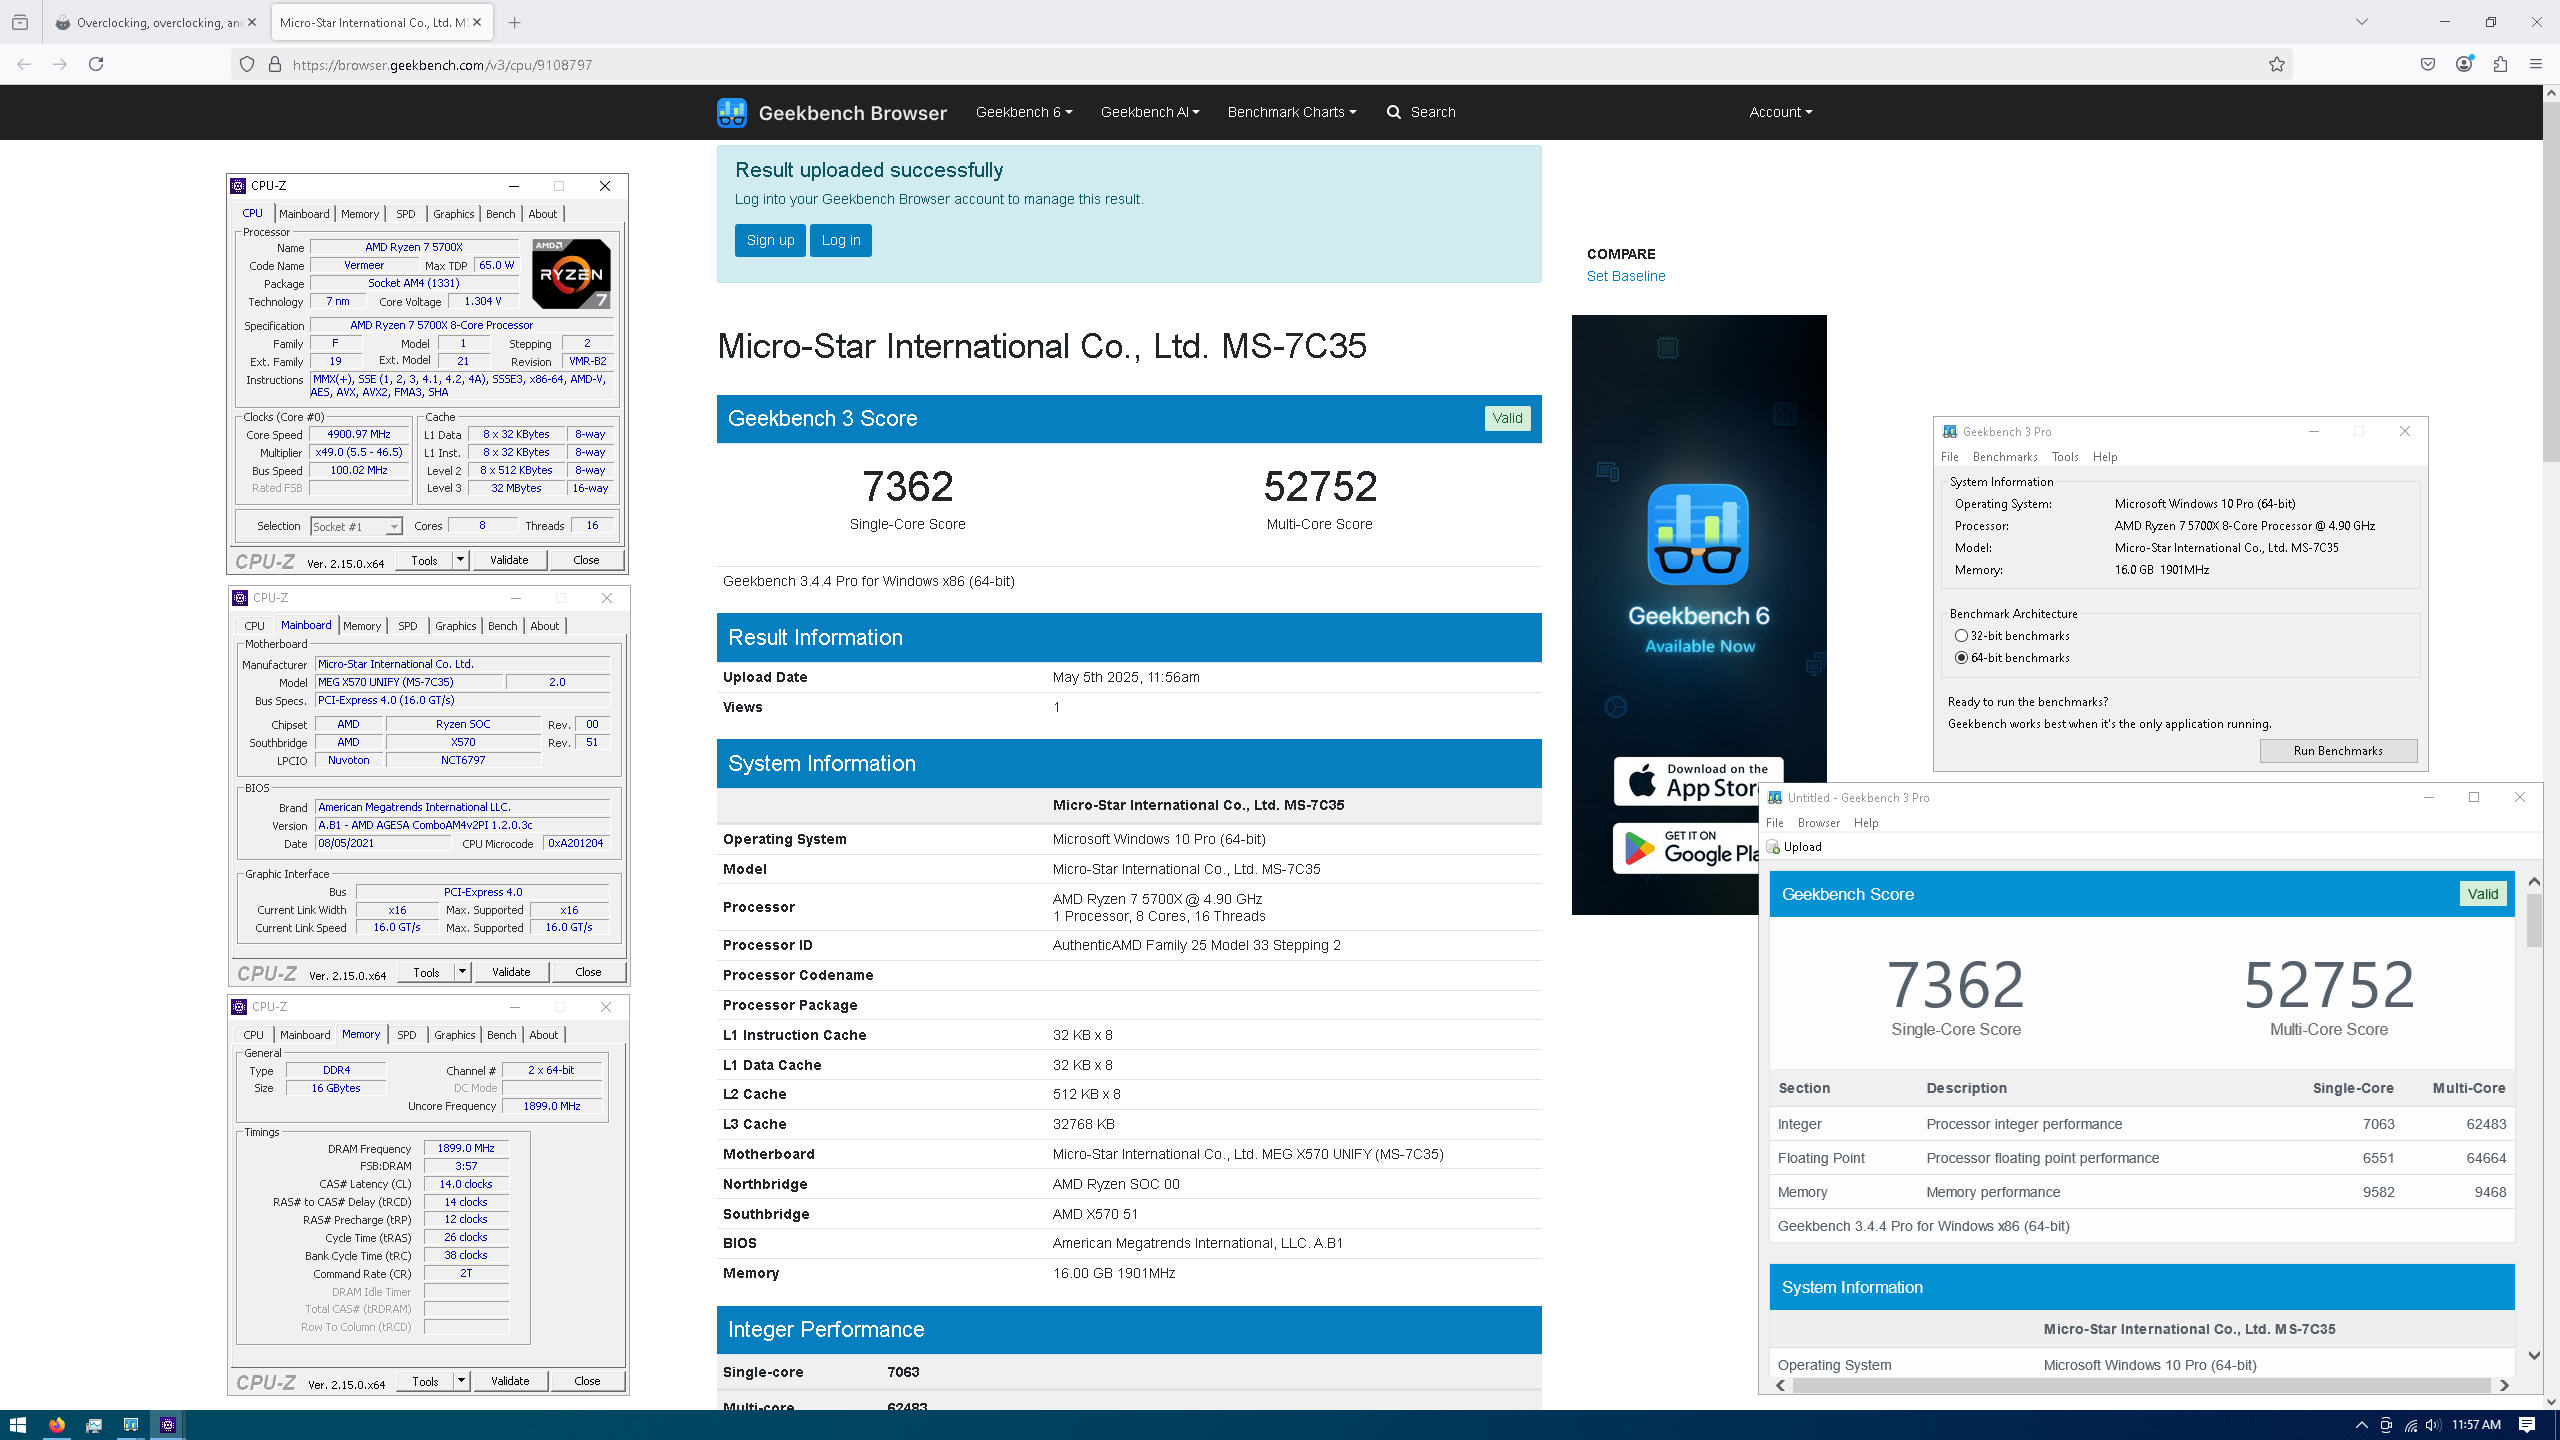Click Close button in CPU-Z memory timings window
The height and width of the screenshot is (1440, 2560).
[587, 1381]
